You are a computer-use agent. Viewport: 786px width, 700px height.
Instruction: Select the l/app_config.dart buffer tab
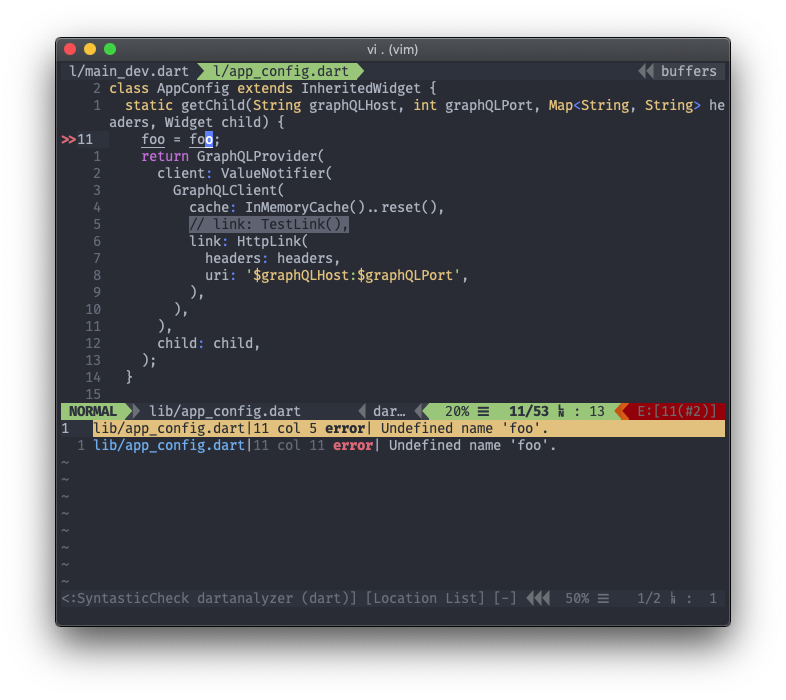point(280,71)
